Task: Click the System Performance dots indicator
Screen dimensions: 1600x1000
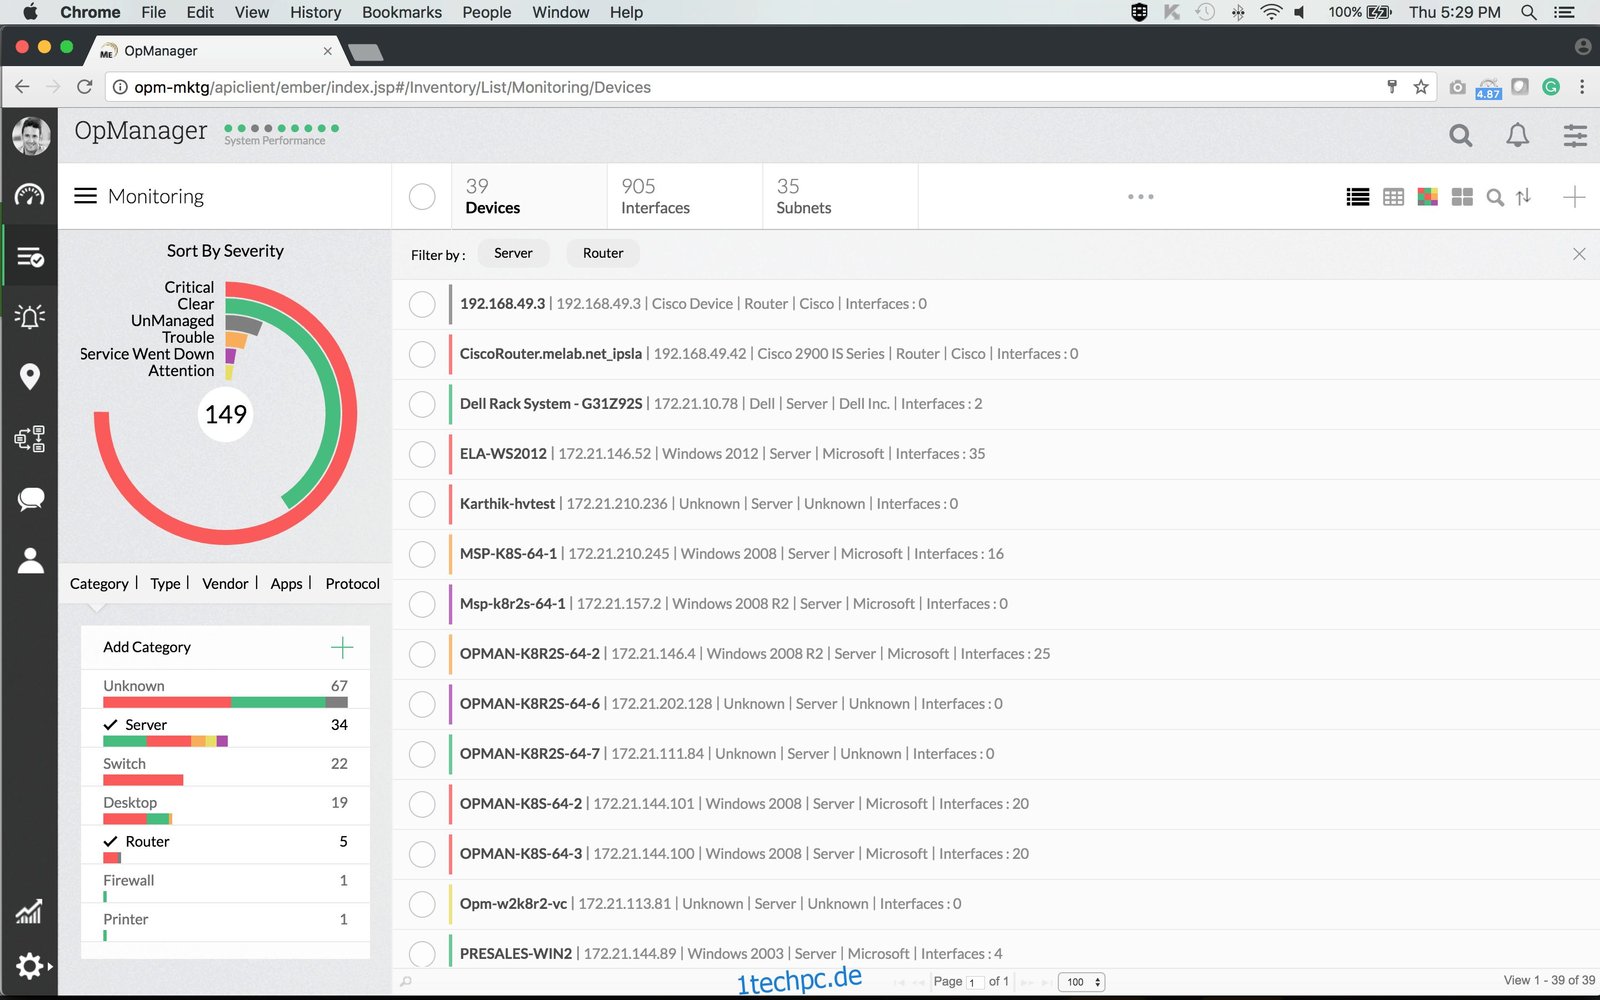Action: 281,128
